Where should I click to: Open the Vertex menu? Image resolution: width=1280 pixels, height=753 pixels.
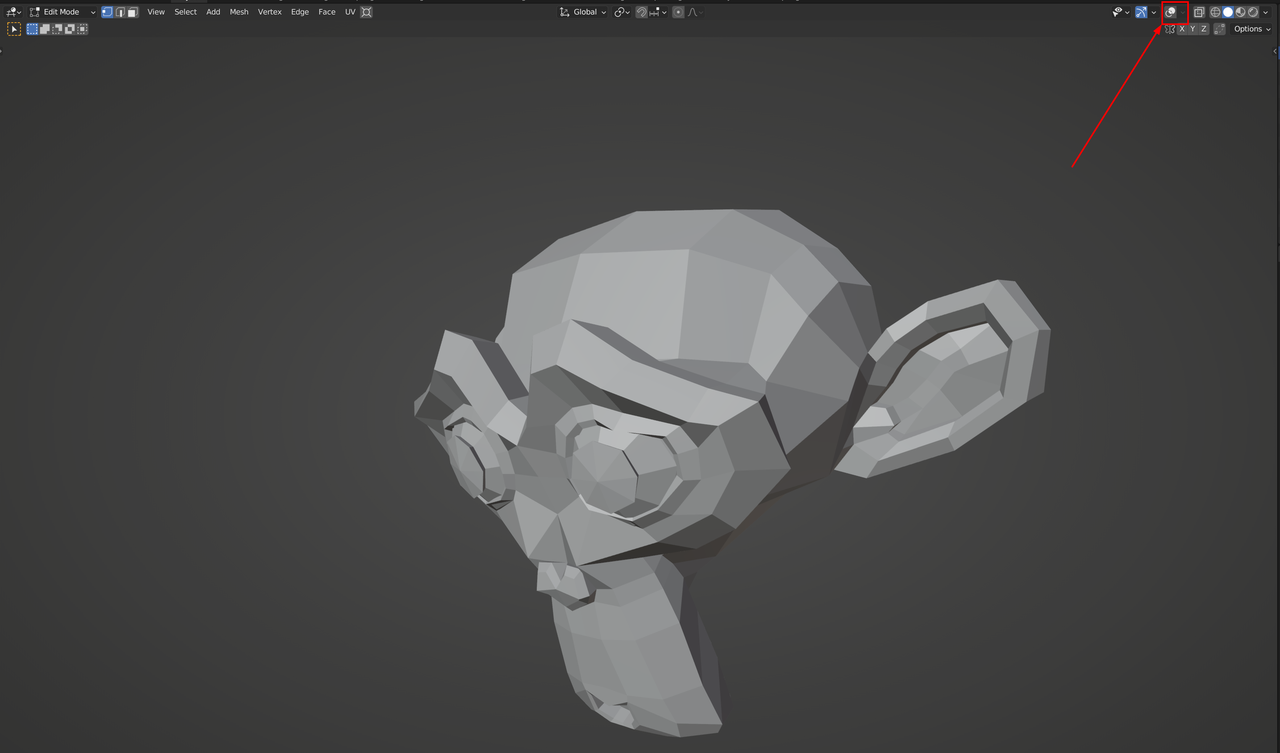click(269, 12)
